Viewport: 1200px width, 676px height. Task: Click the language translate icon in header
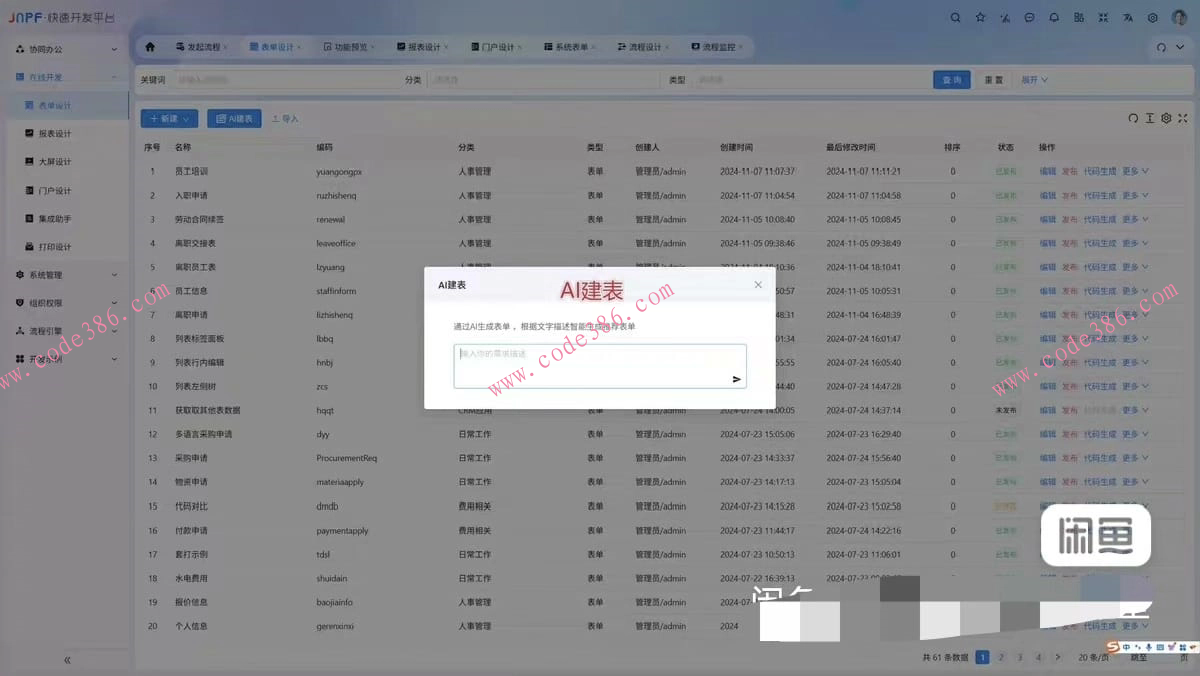[1128, 17]
